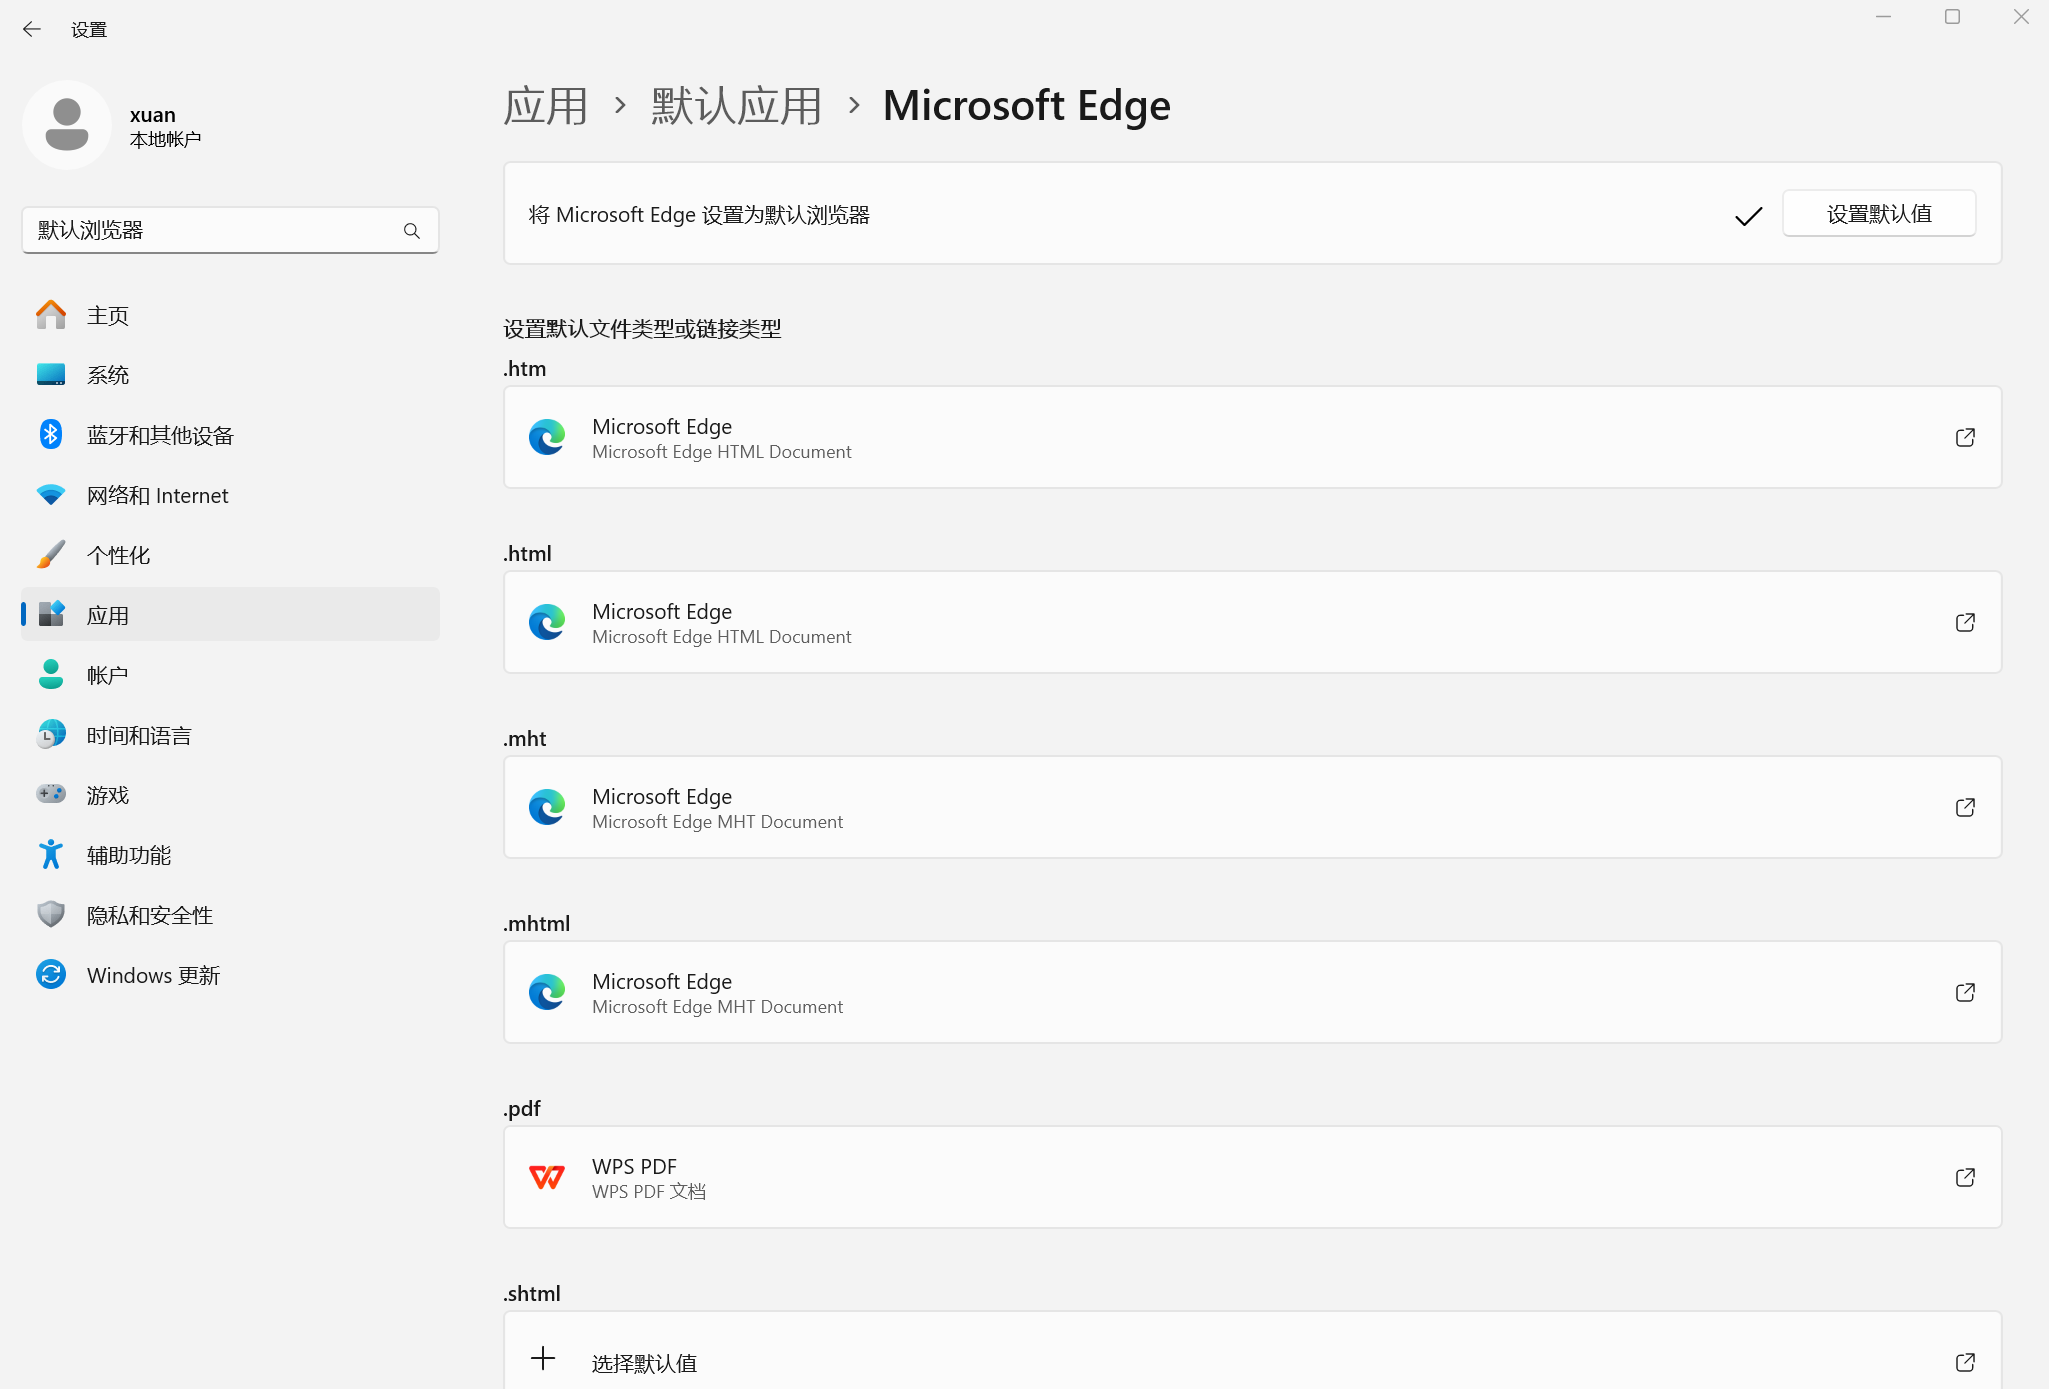Click the WPS PDF icon

tap(547, 1178)
